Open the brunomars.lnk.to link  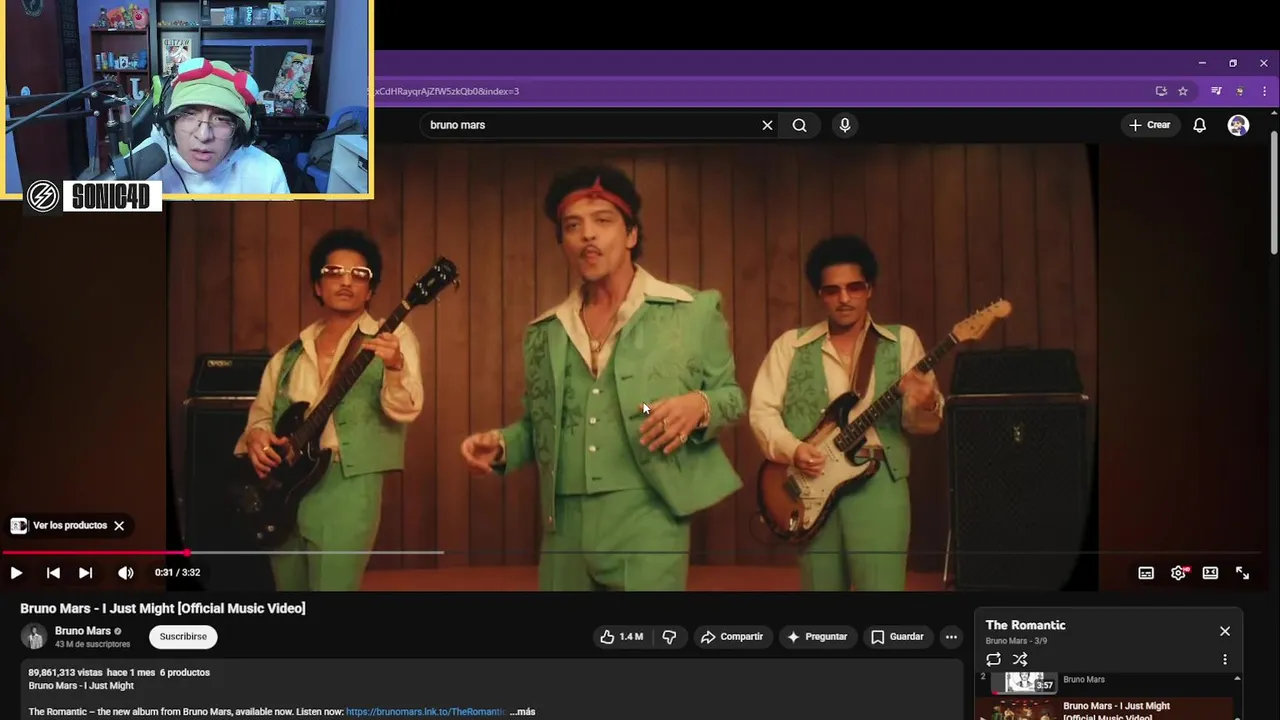tap(426, 712)
